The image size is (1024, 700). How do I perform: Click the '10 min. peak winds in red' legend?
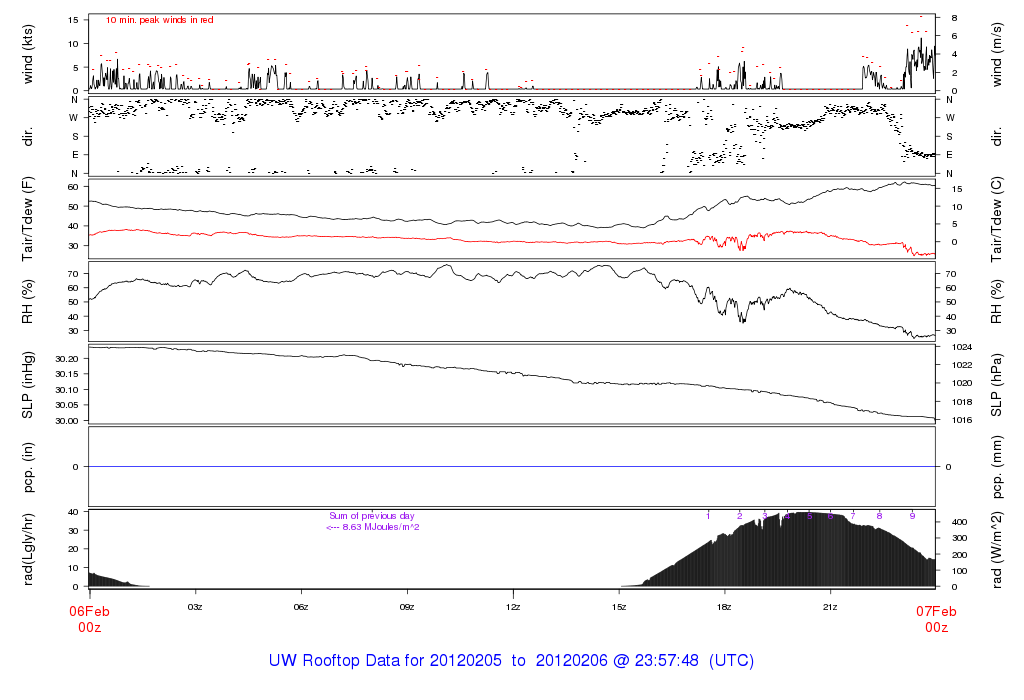[x=160, y=20]
